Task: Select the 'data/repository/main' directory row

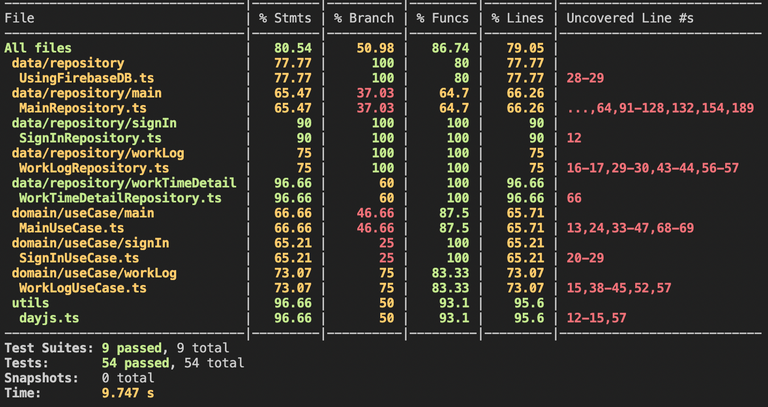Action: tap(87, 93)
